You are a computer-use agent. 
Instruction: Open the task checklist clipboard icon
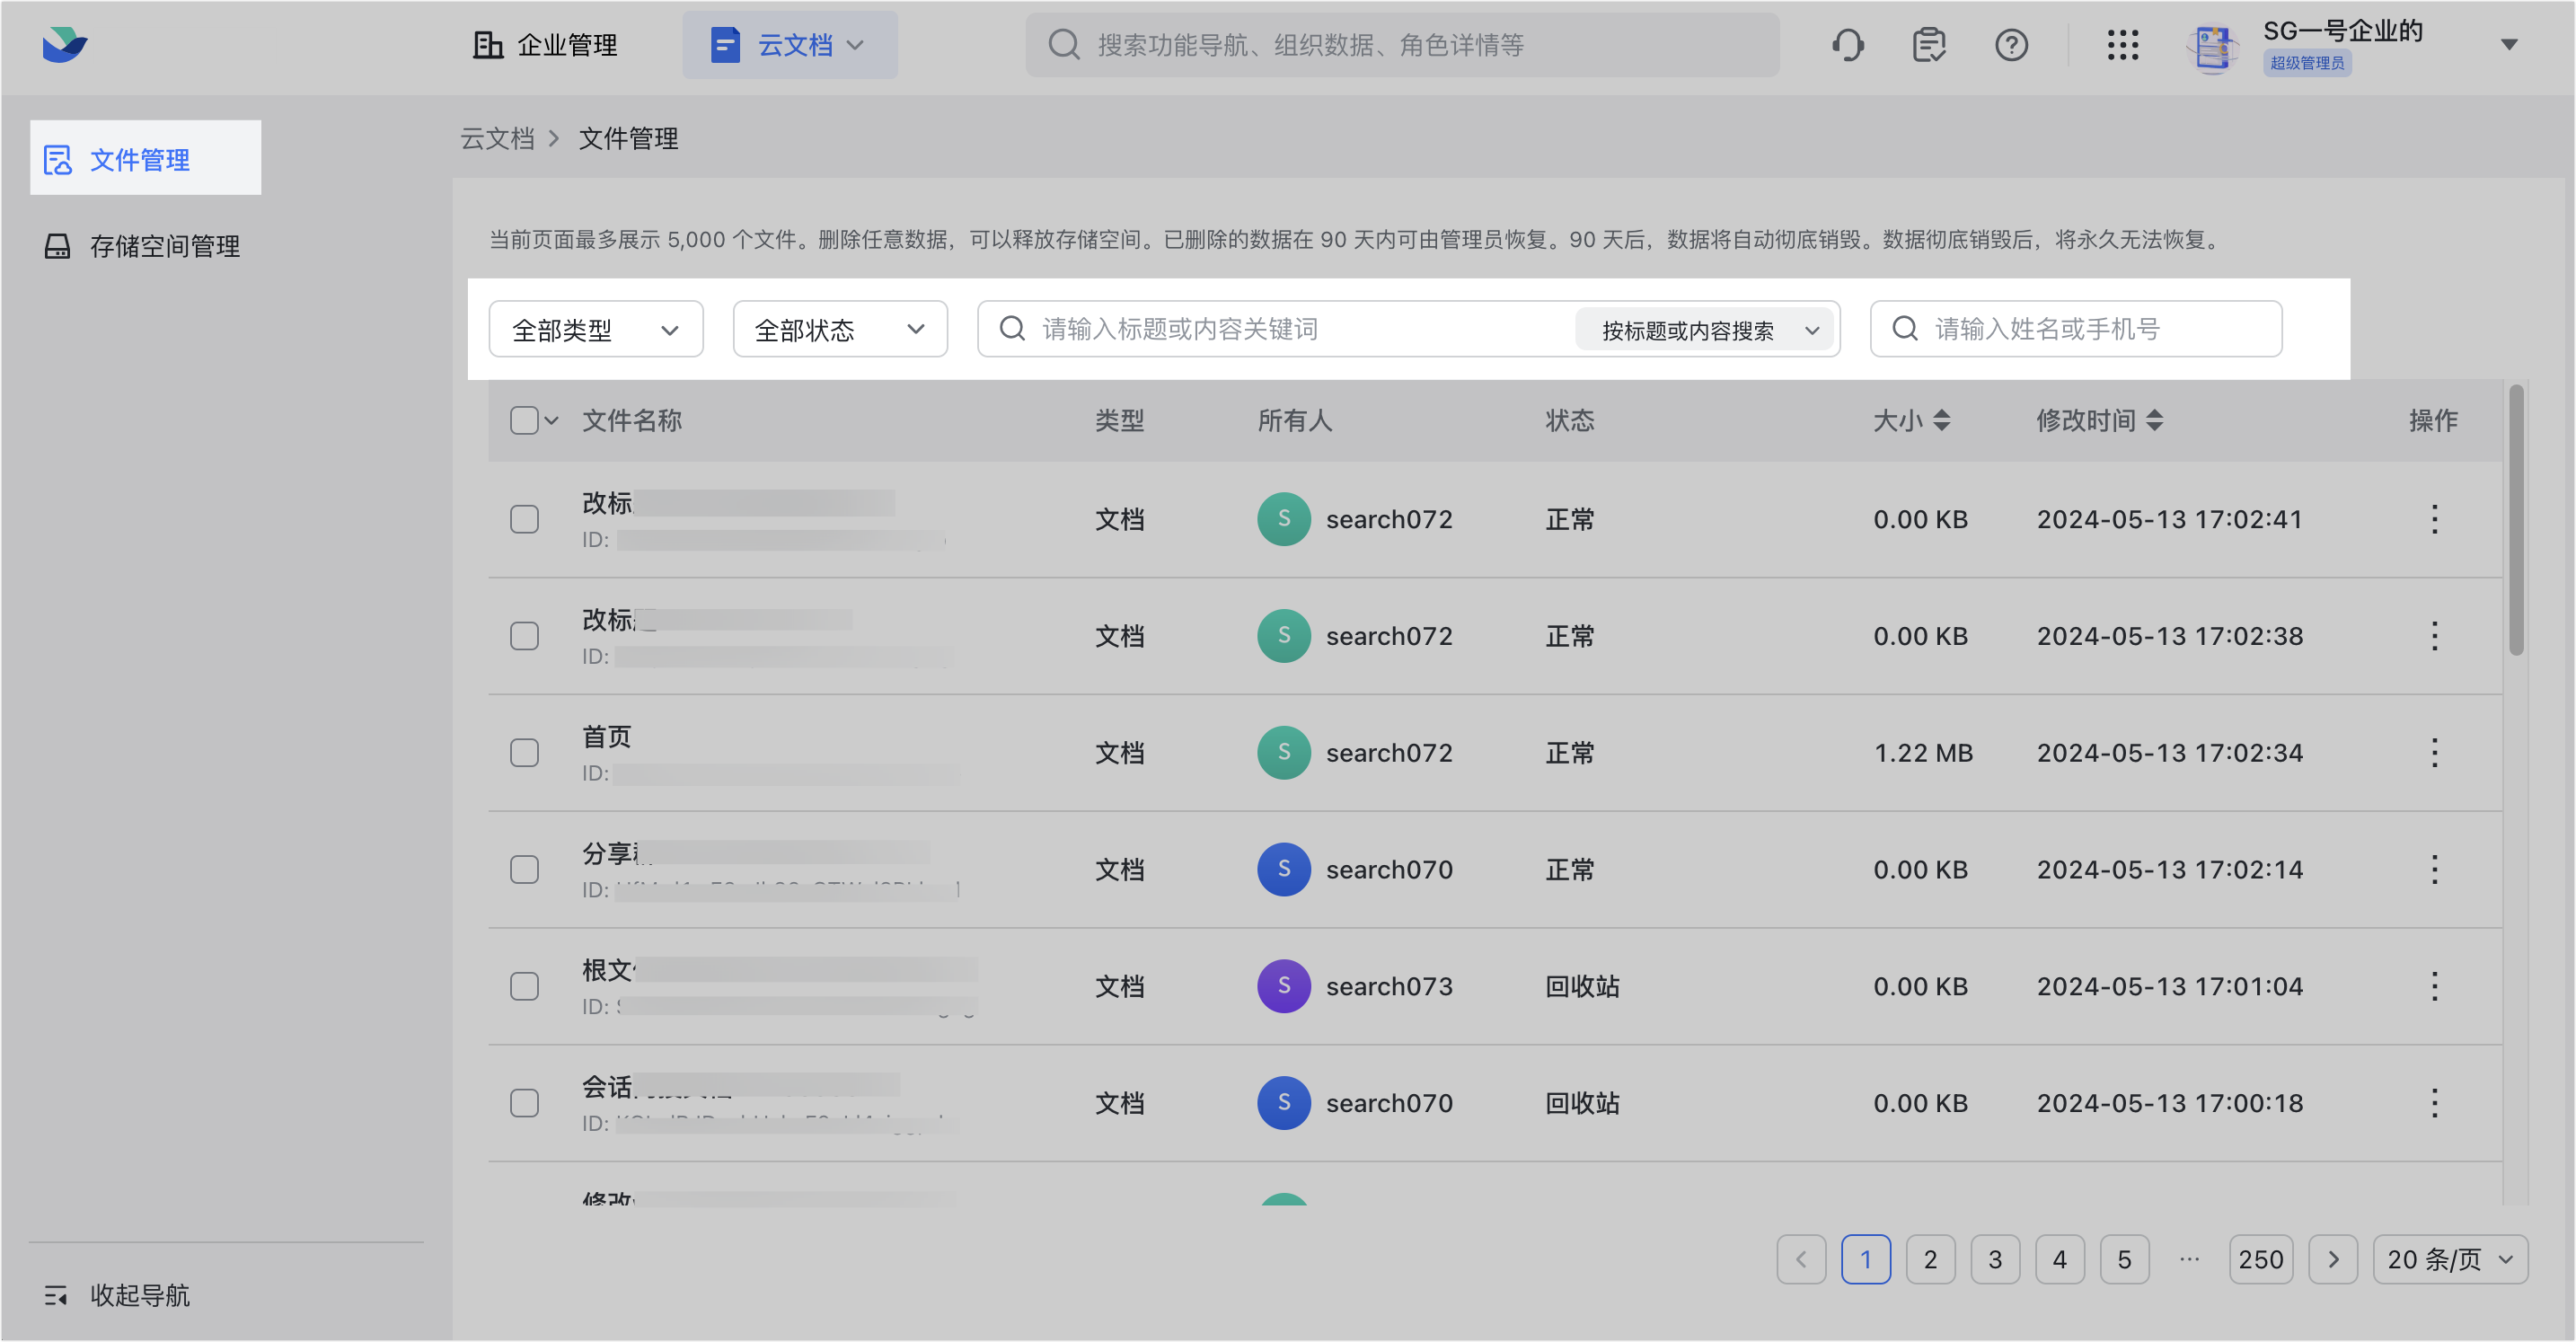(1929, 45)
